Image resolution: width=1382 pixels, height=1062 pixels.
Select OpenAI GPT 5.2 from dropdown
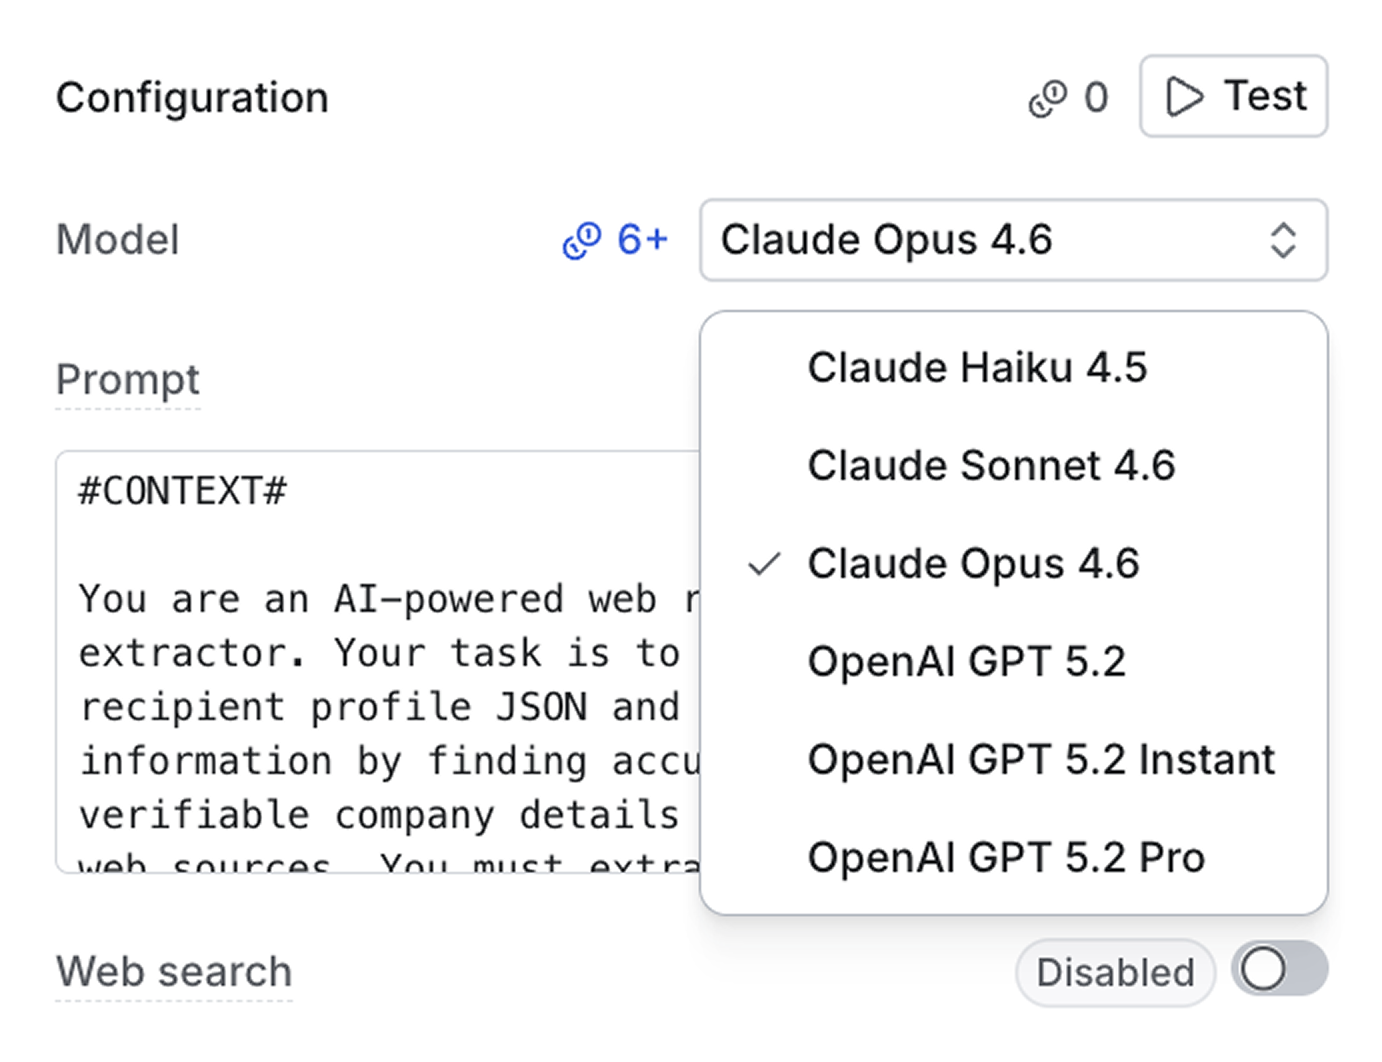tap(966, 662)
